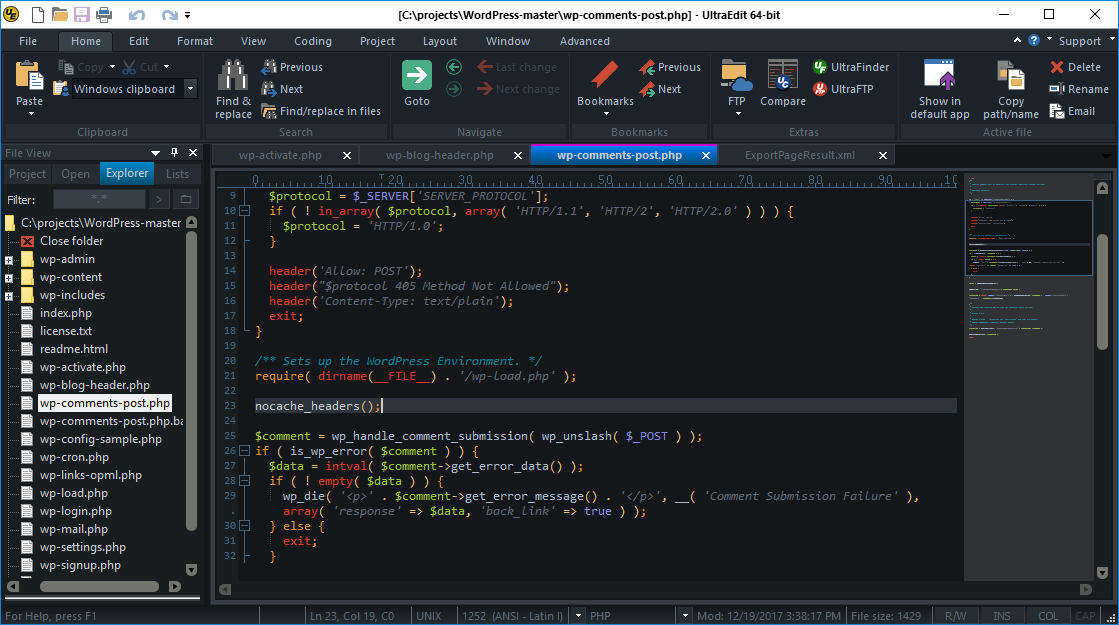1119x625 pixels.
Task: Click Show in default app icon
Action: pyautogui.click(x=939, y=75)
